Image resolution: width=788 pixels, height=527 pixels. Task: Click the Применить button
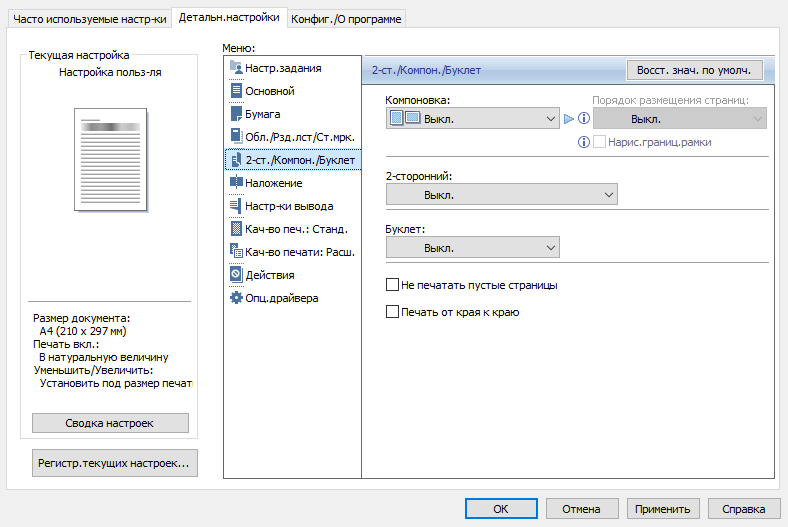click(x=664, y=509)
